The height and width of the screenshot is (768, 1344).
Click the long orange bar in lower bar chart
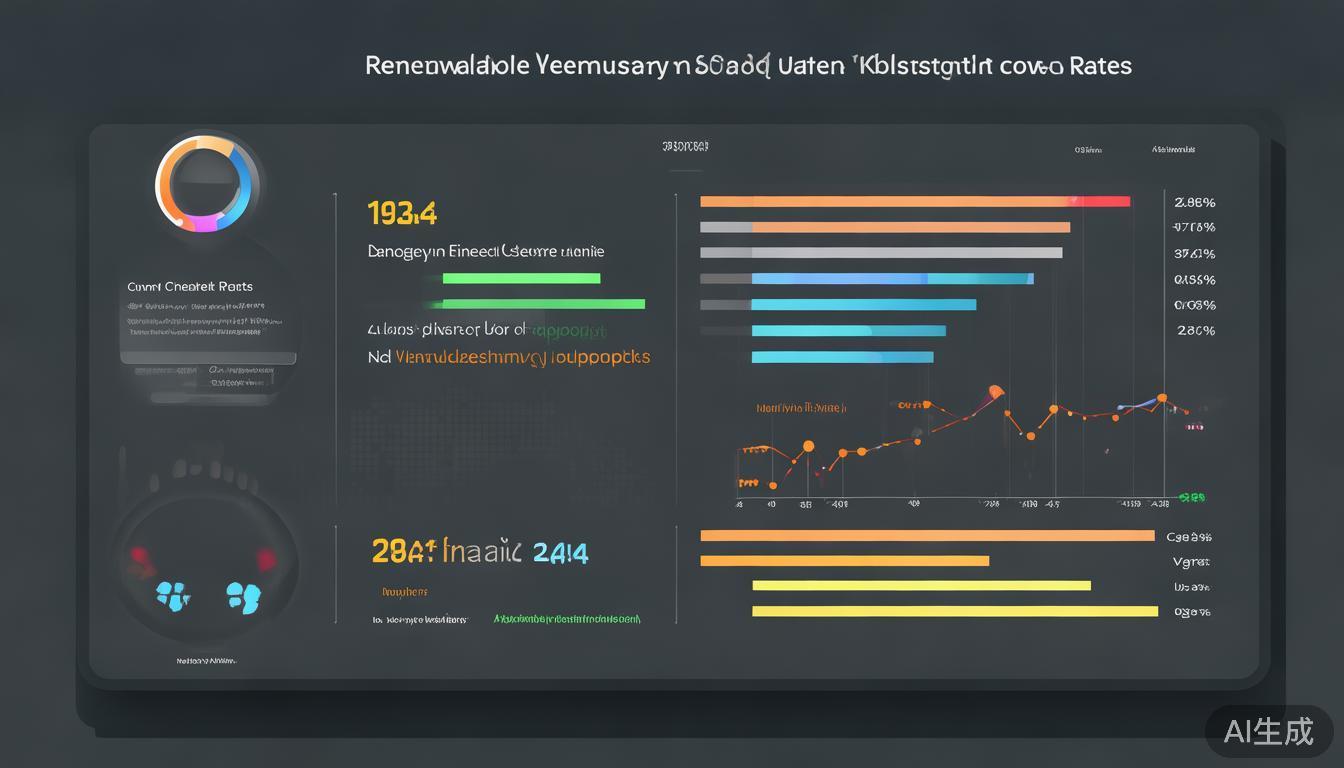point(927,536)
